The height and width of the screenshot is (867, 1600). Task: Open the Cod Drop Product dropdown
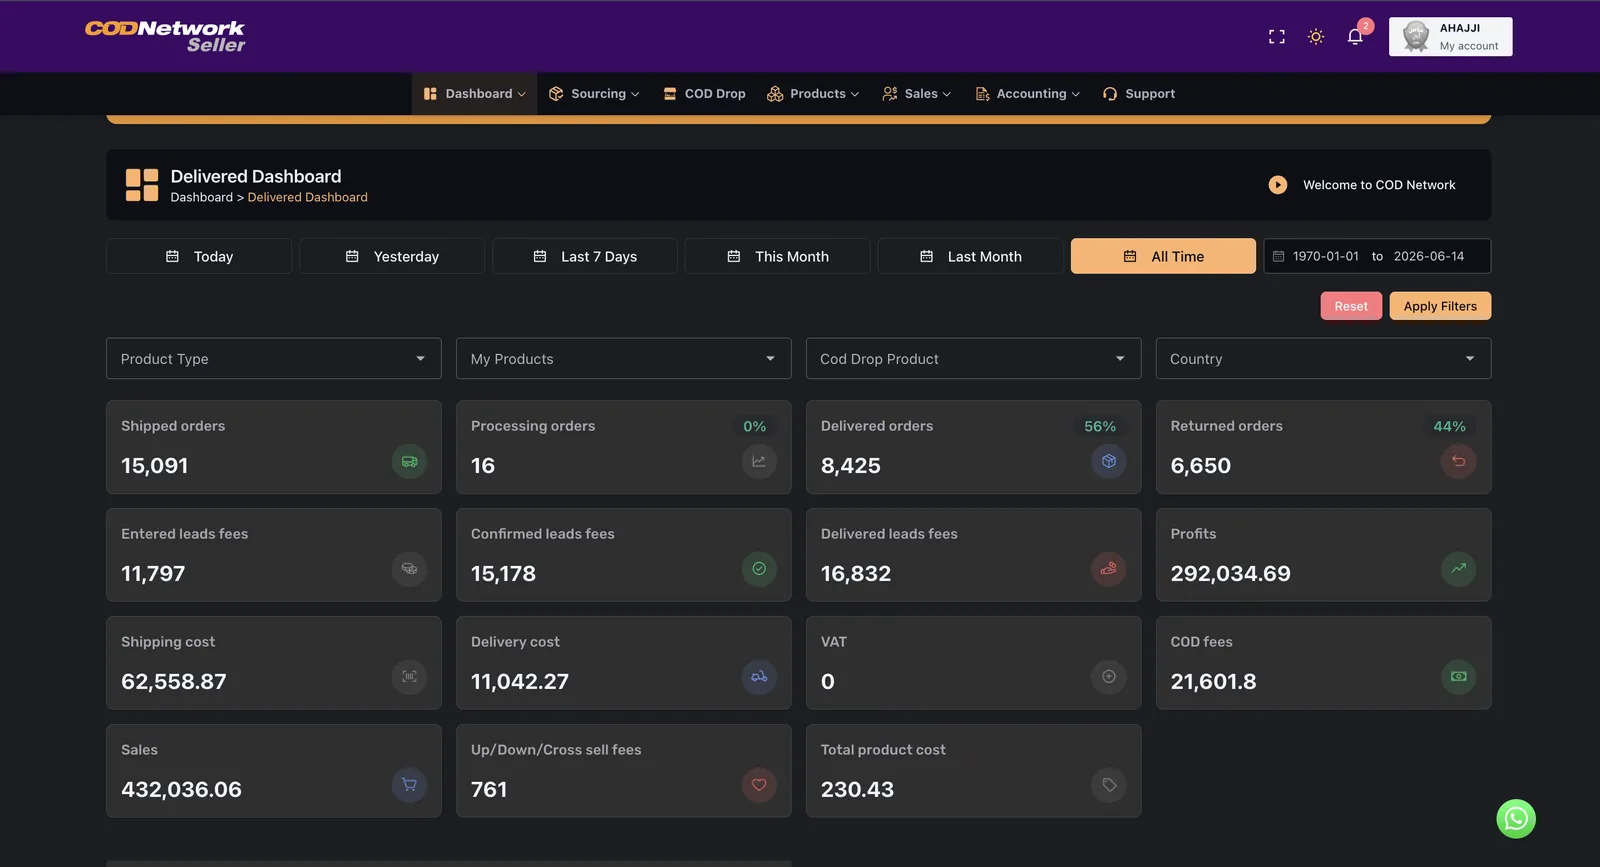click(x=974, y=359)
